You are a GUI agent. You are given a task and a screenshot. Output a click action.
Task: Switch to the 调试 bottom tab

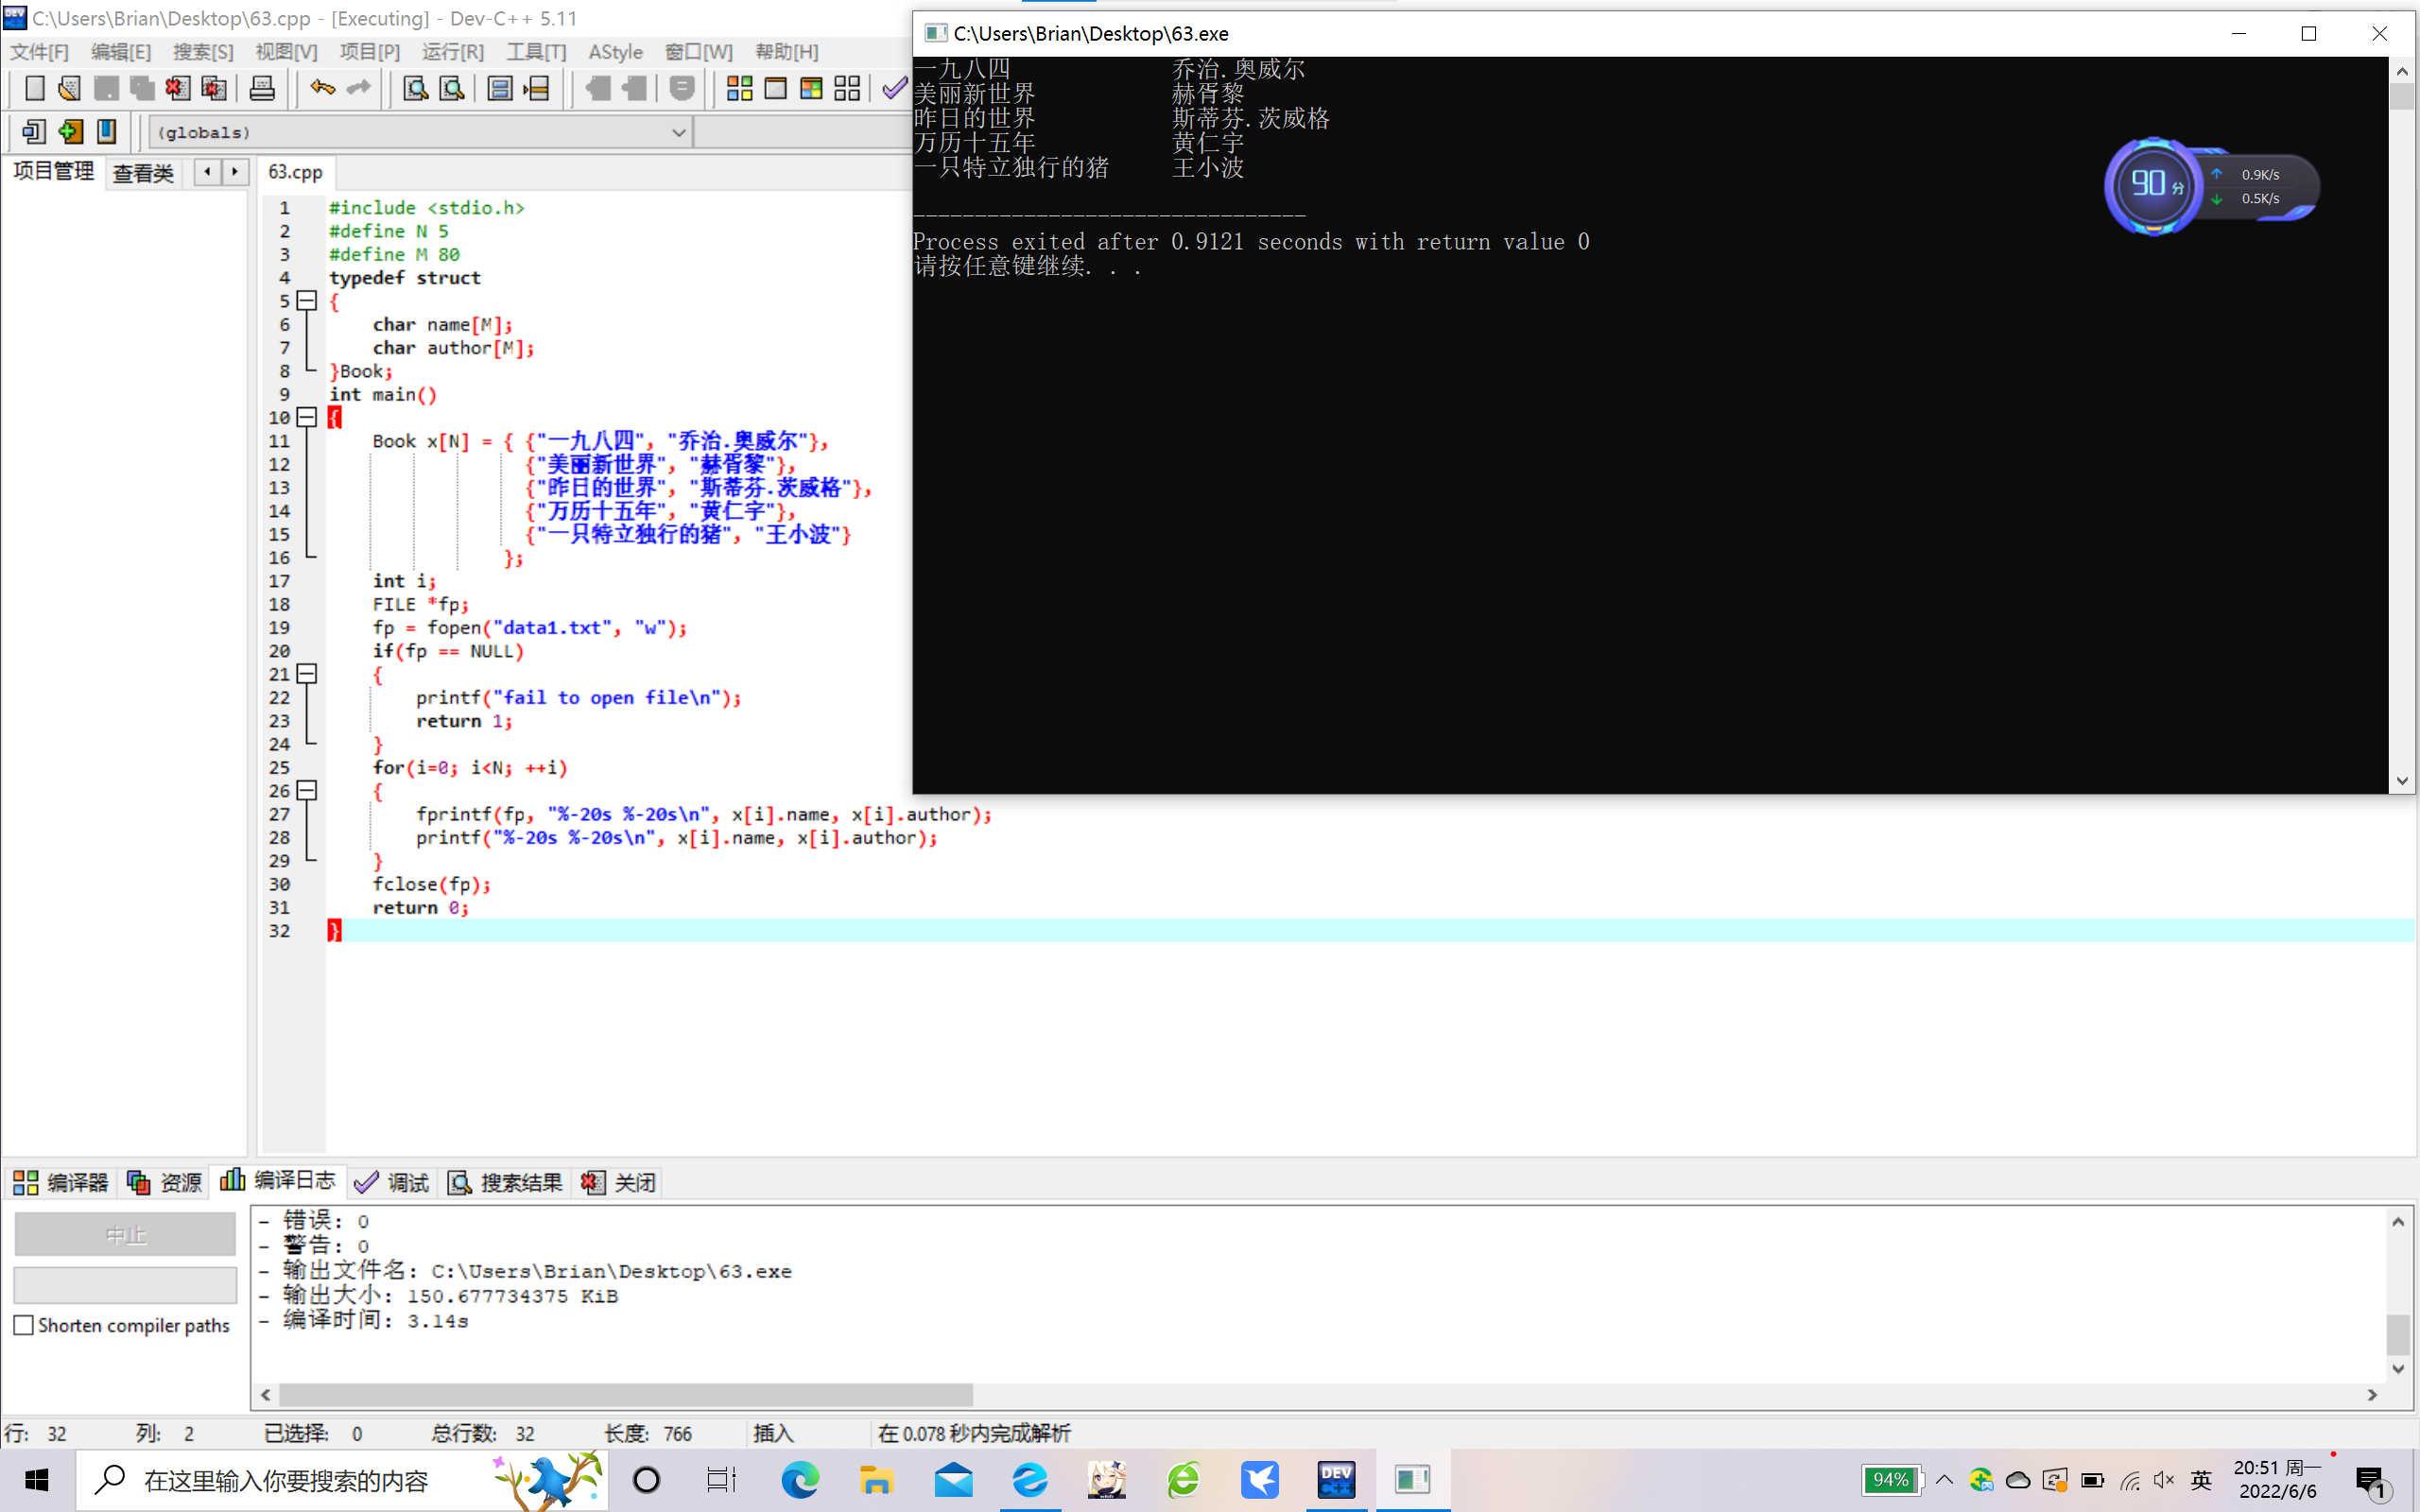pos(392,1182)
